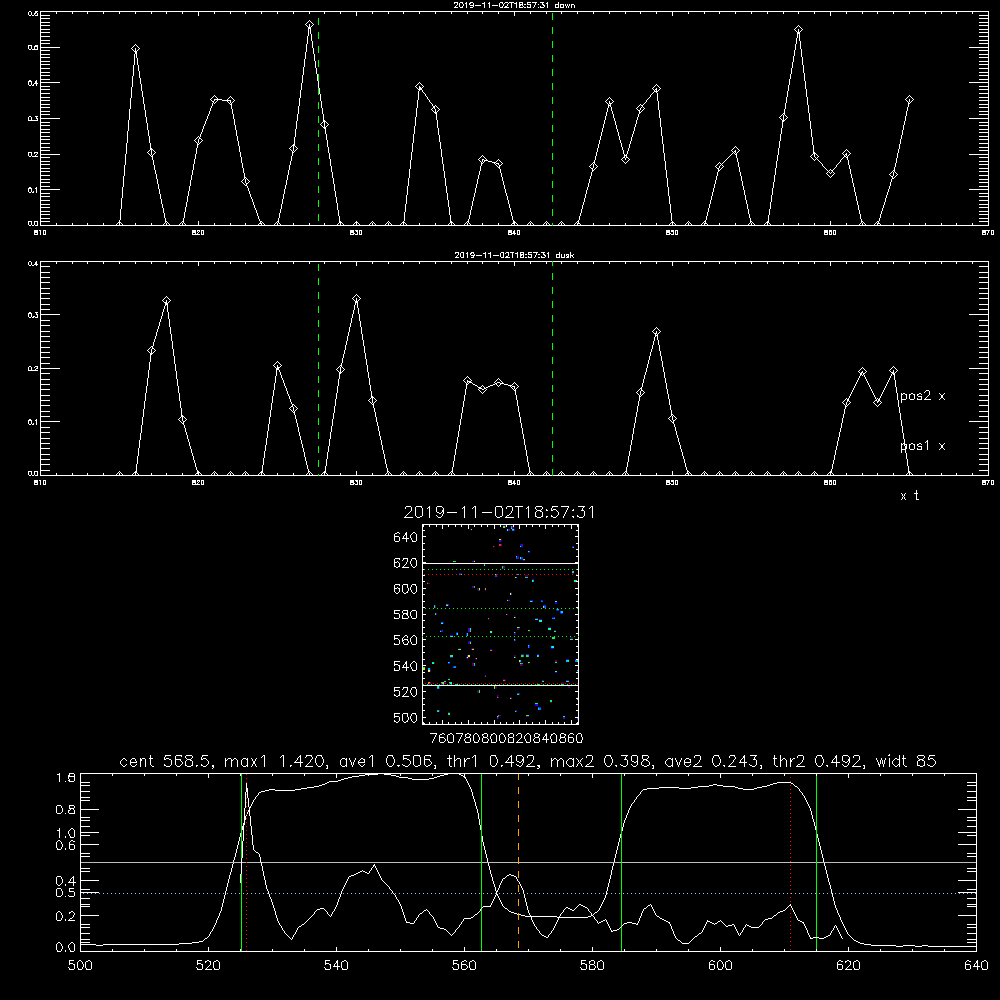Click the dawn plot peak diamond near 858
Image resolution: width=1000 pixels, height=1000 pixels.
[798, 29]
